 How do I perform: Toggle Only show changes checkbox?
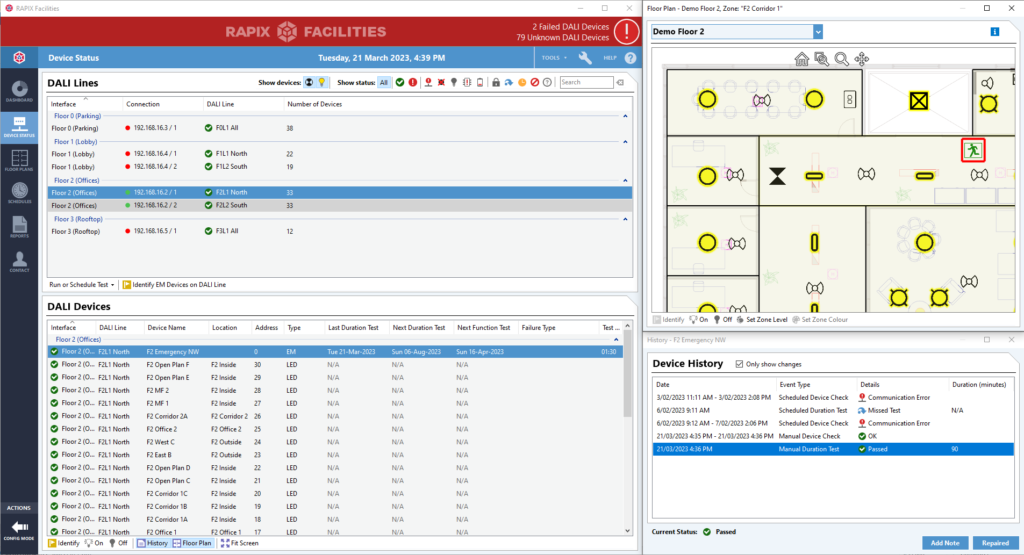point(739,364)
